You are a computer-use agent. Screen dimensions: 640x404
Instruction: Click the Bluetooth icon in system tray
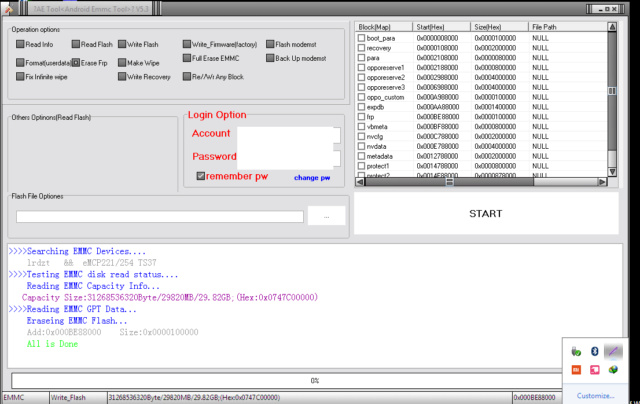(x=595, y=351)
